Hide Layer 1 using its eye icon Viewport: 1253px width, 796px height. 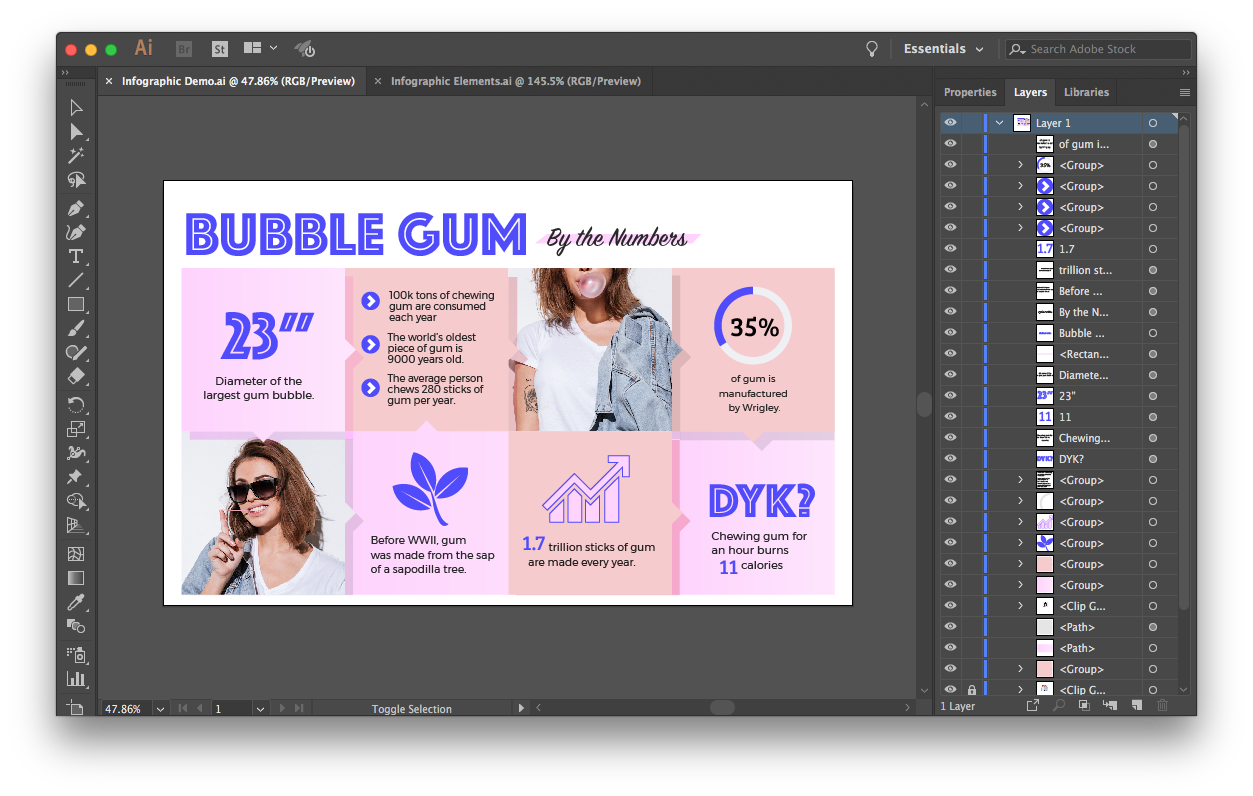[950, 123]
